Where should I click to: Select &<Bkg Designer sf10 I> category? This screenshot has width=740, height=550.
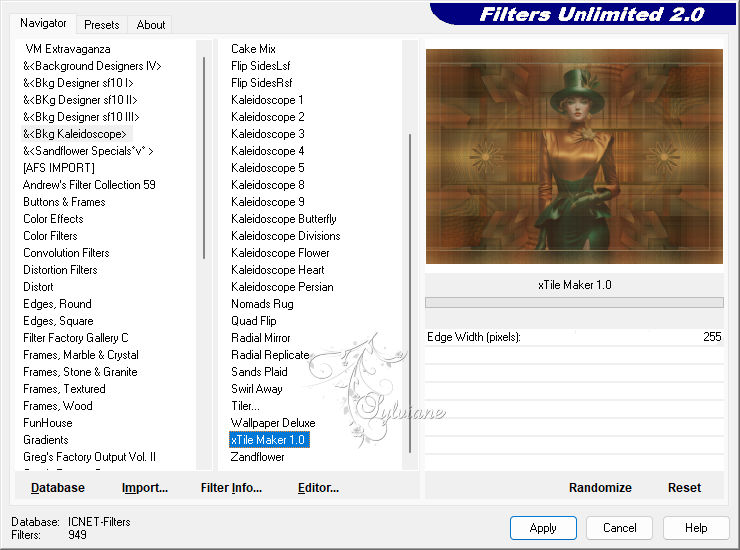point(78,83)
